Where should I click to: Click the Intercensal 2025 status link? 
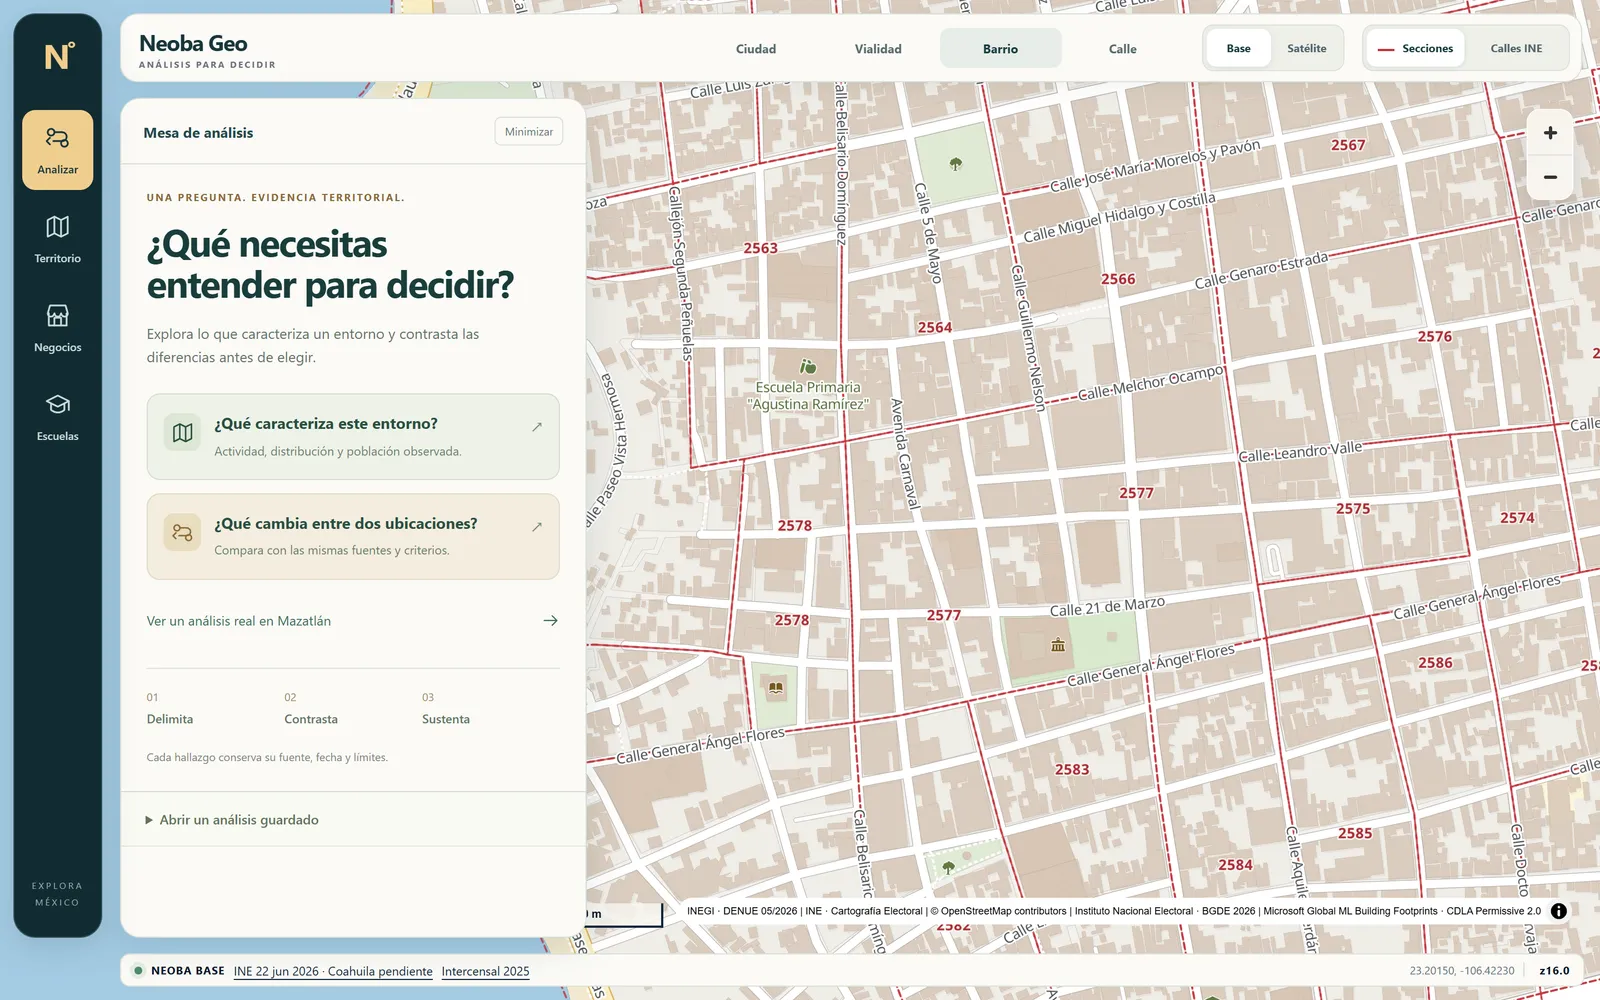pyautogui.click(x=485, y=971)
